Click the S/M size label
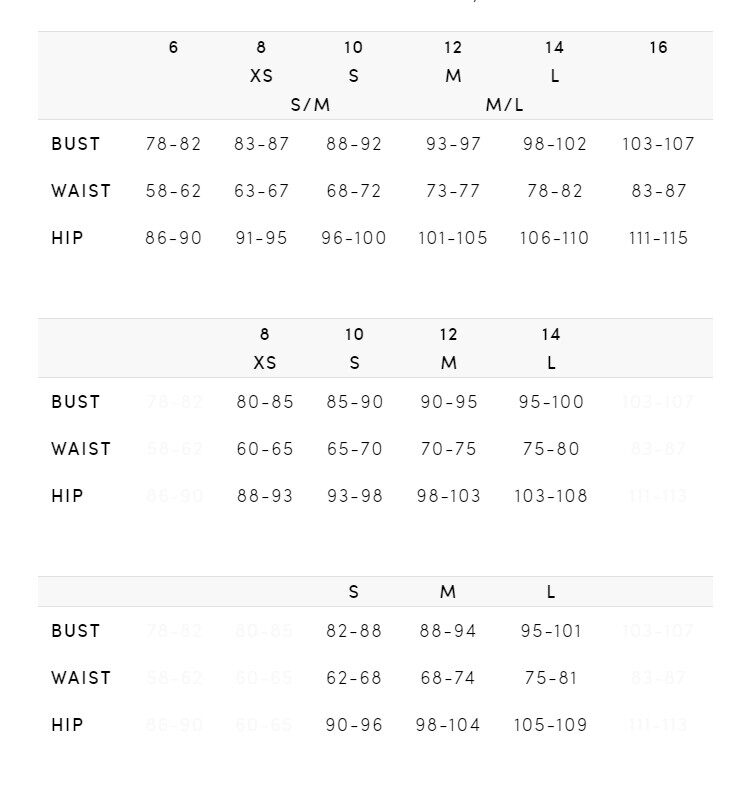Viewport: 740px width, 788px height. 310,104
